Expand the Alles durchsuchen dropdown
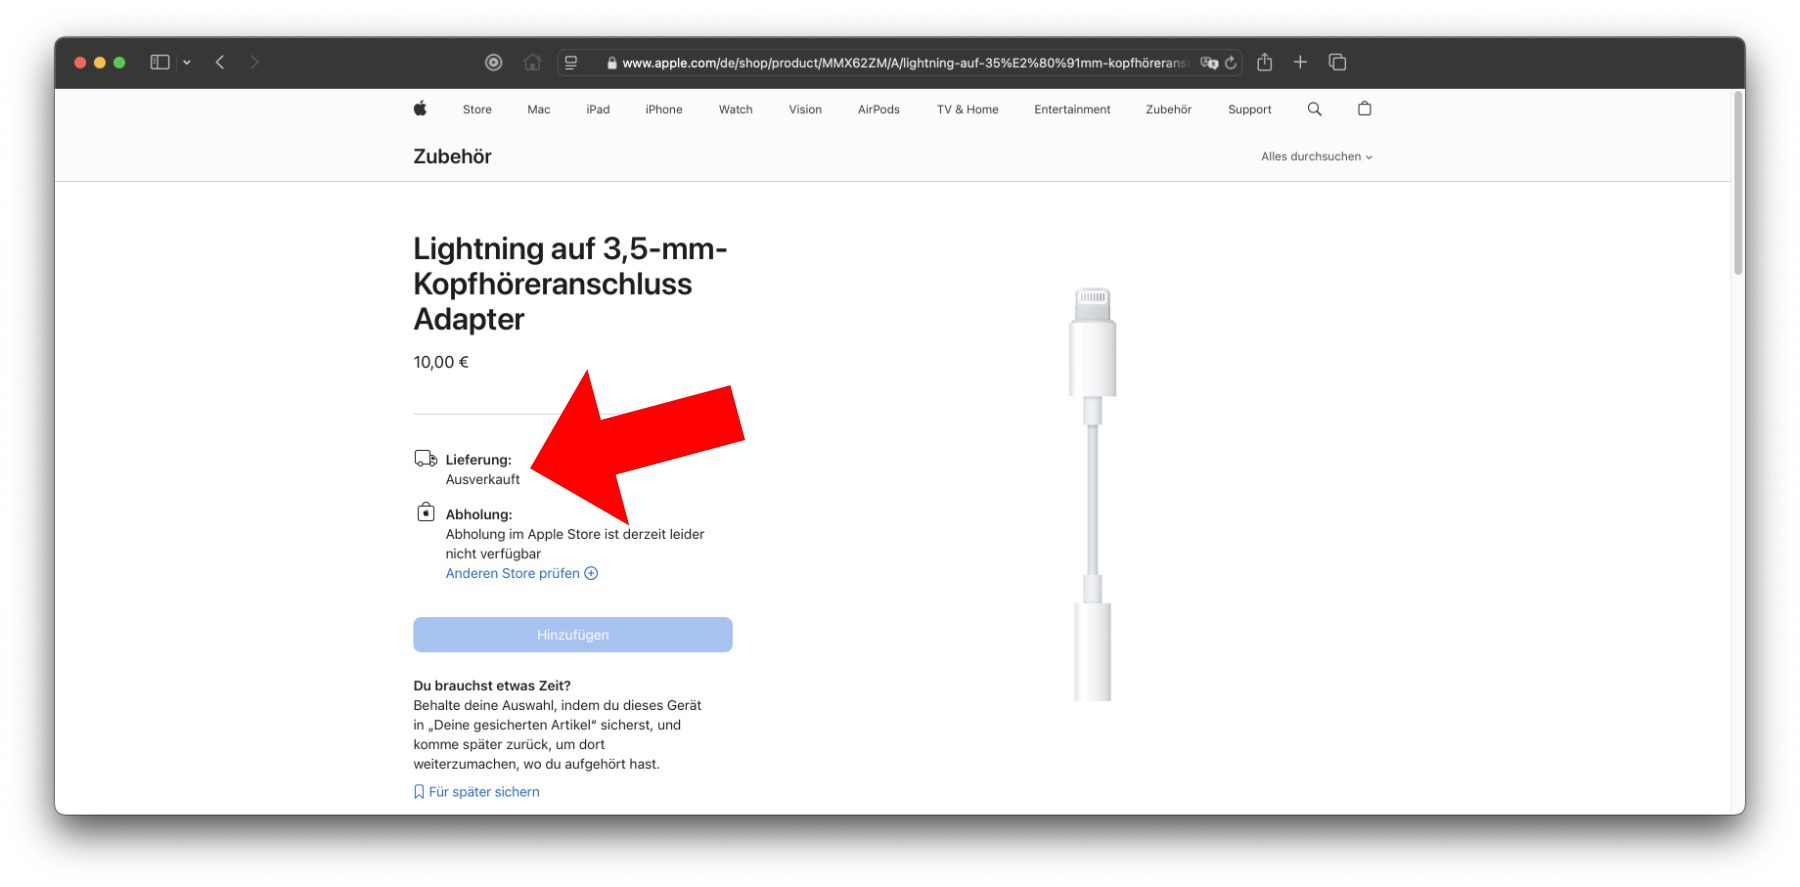The height and width of the screenshot is (887, 1800). 1316,157
